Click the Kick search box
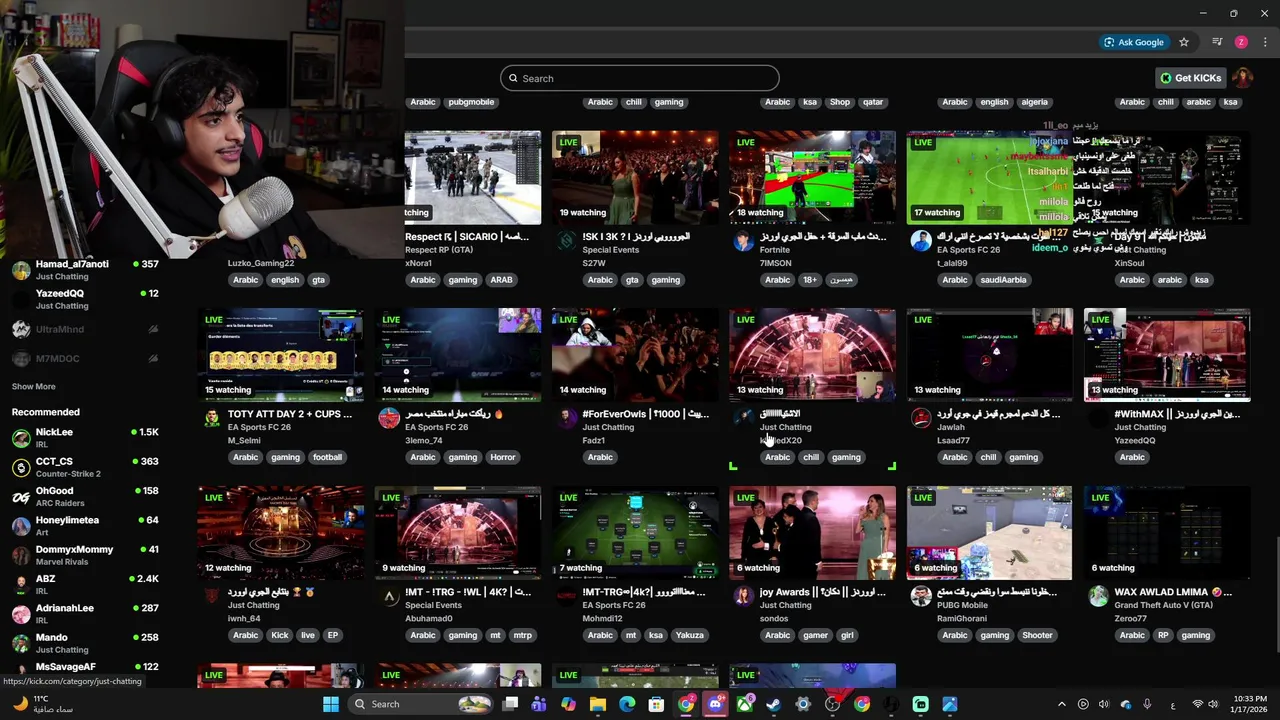This screenshot has height=720, width=1280. tap(640, 78)
